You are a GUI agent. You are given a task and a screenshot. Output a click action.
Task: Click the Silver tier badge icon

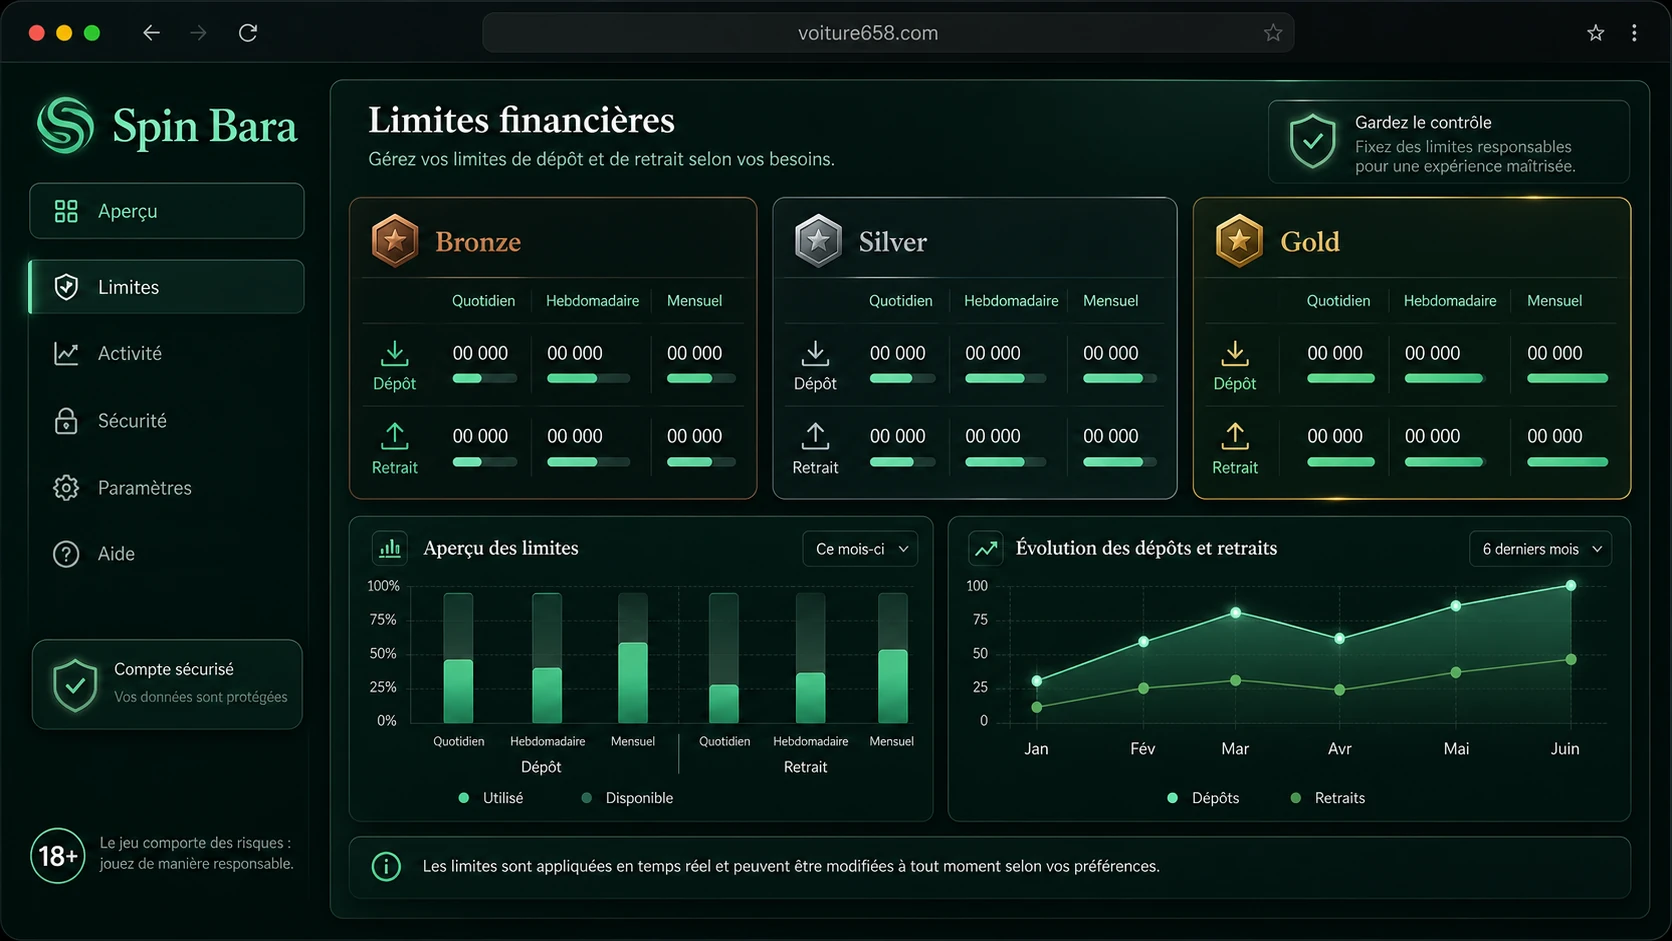pos(818,241)
